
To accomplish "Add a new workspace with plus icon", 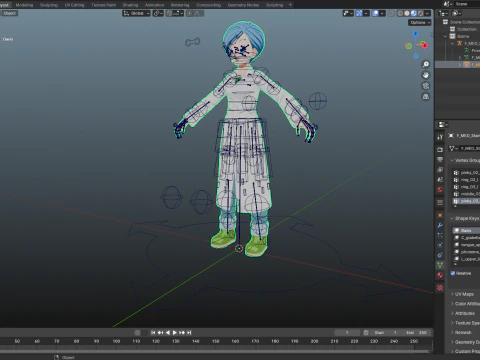I will (290, 5).
